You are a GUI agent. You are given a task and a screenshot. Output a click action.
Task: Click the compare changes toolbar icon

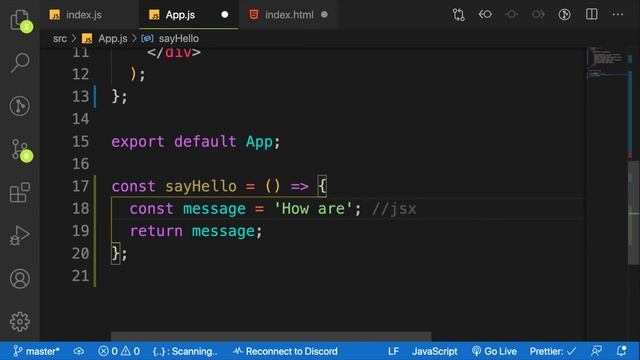click(458, 15)
